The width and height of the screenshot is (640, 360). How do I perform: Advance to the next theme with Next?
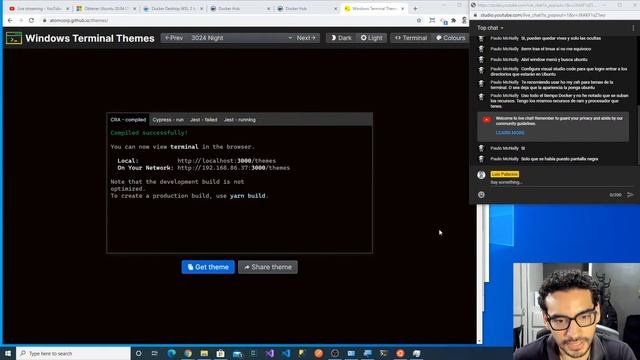pyautogui.click(x=306, y=38)
